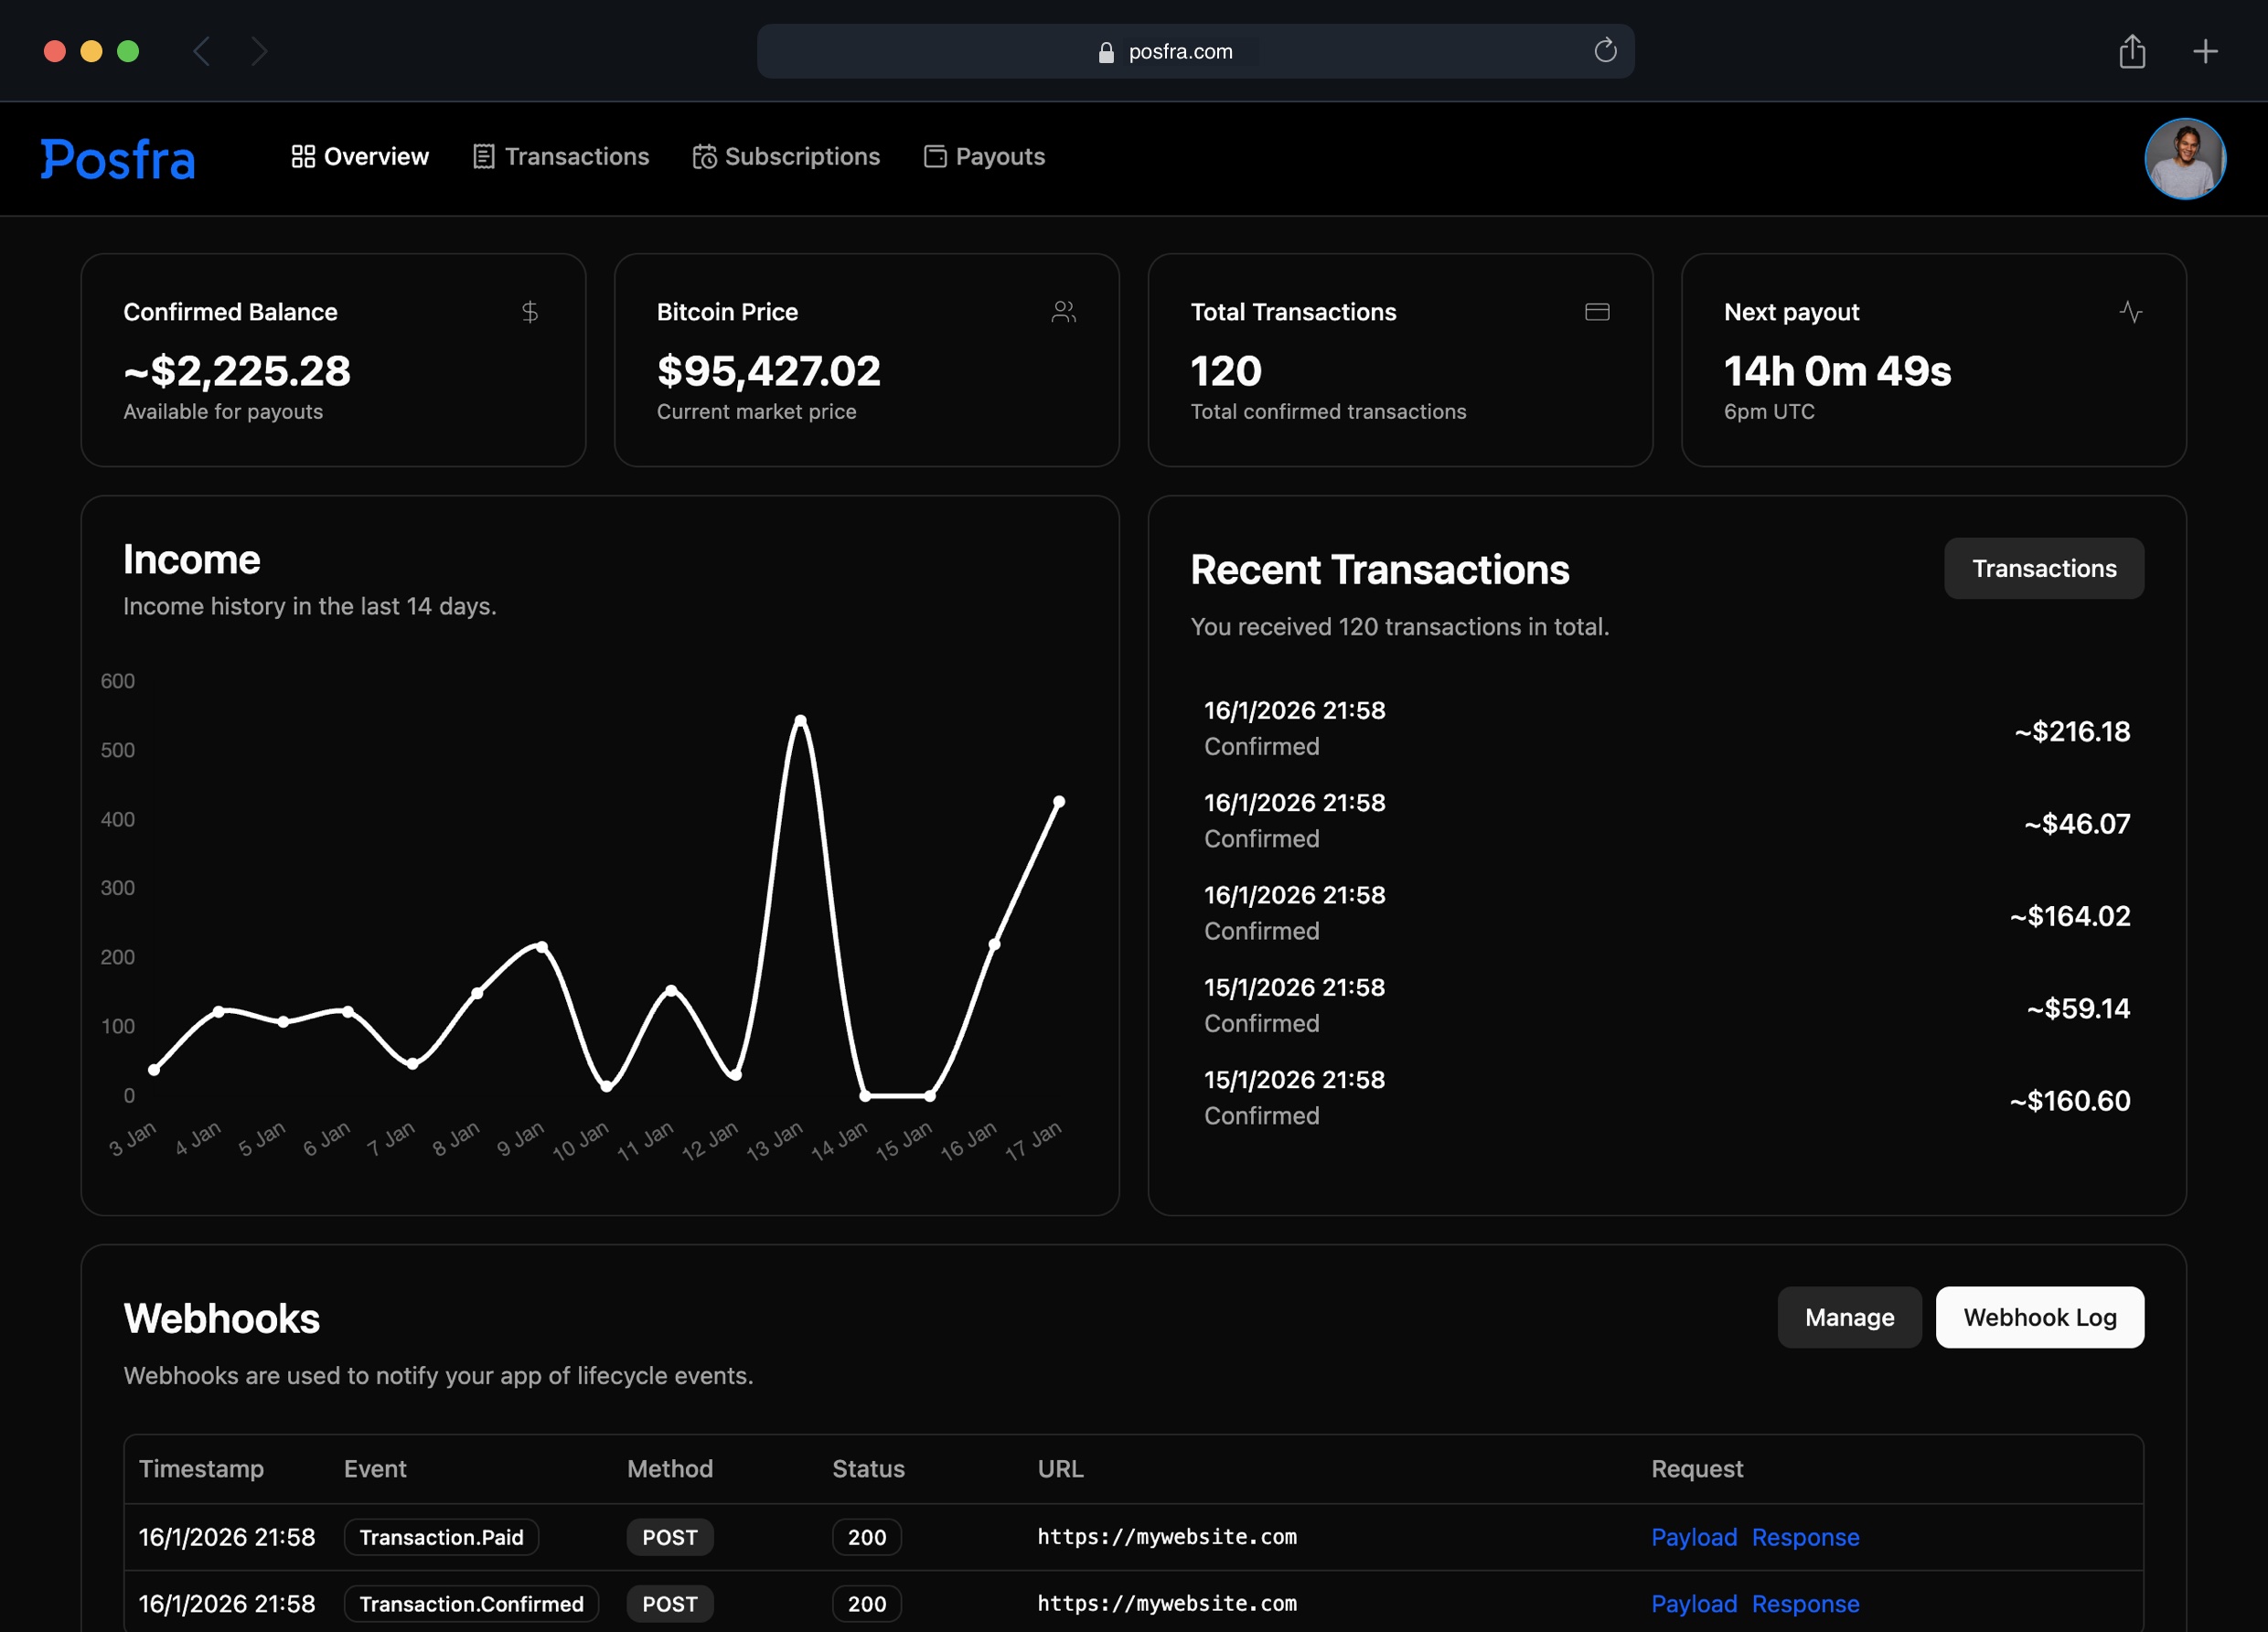The width and height of the screenshot is (2268, 1632).
Task: Click the activity pulse icon on Next payout
Action: tap(2130, 312)
